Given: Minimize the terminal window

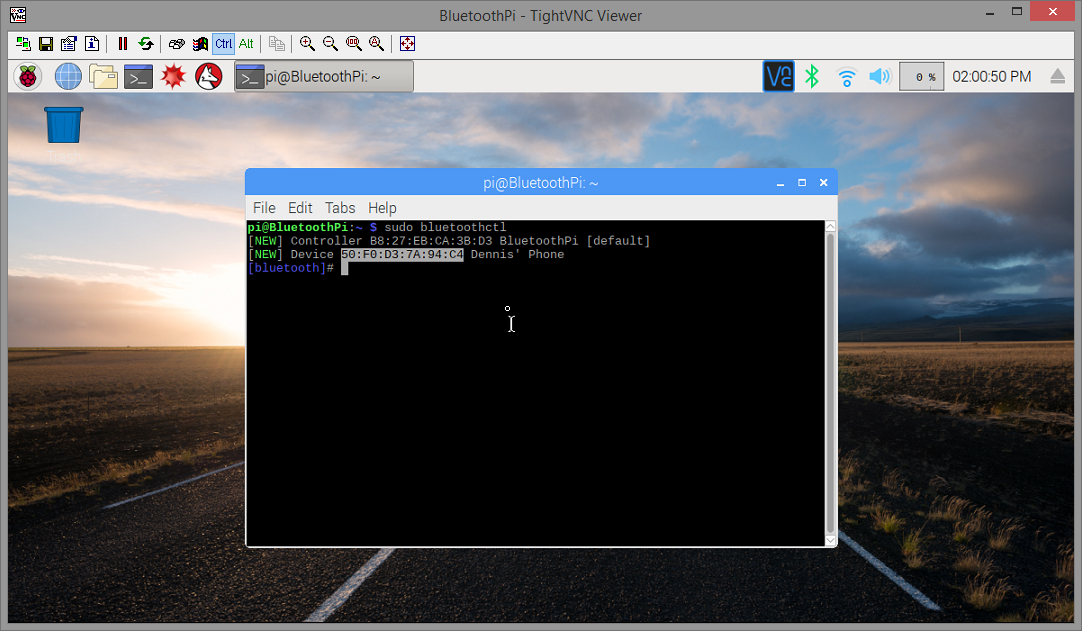Looking at the screenshot, I should (780, 183).
